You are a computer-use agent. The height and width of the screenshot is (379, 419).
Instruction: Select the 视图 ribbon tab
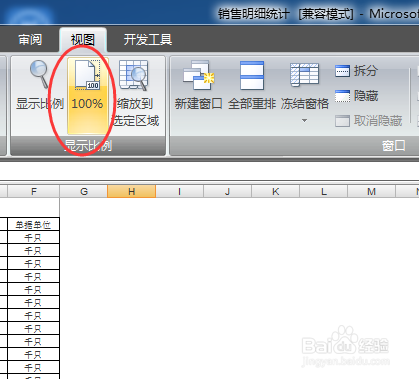click(83, 40)
